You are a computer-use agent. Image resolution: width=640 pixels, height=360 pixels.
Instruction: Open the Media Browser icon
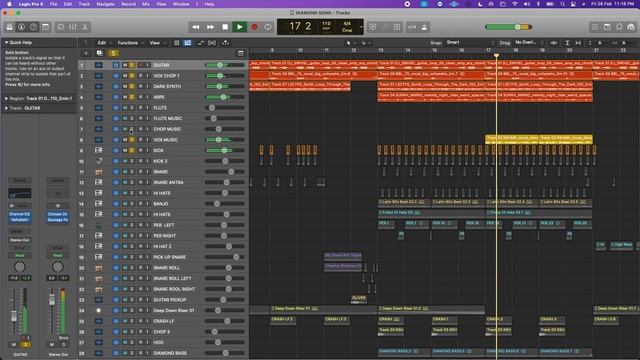tap(631, 27)
